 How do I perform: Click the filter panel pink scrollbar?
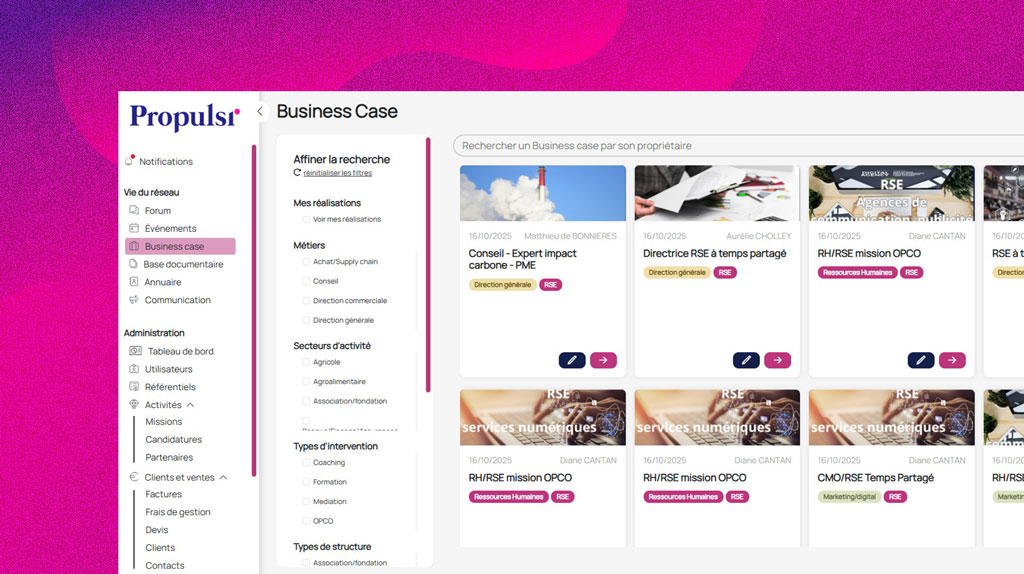(x=428, y=264)
